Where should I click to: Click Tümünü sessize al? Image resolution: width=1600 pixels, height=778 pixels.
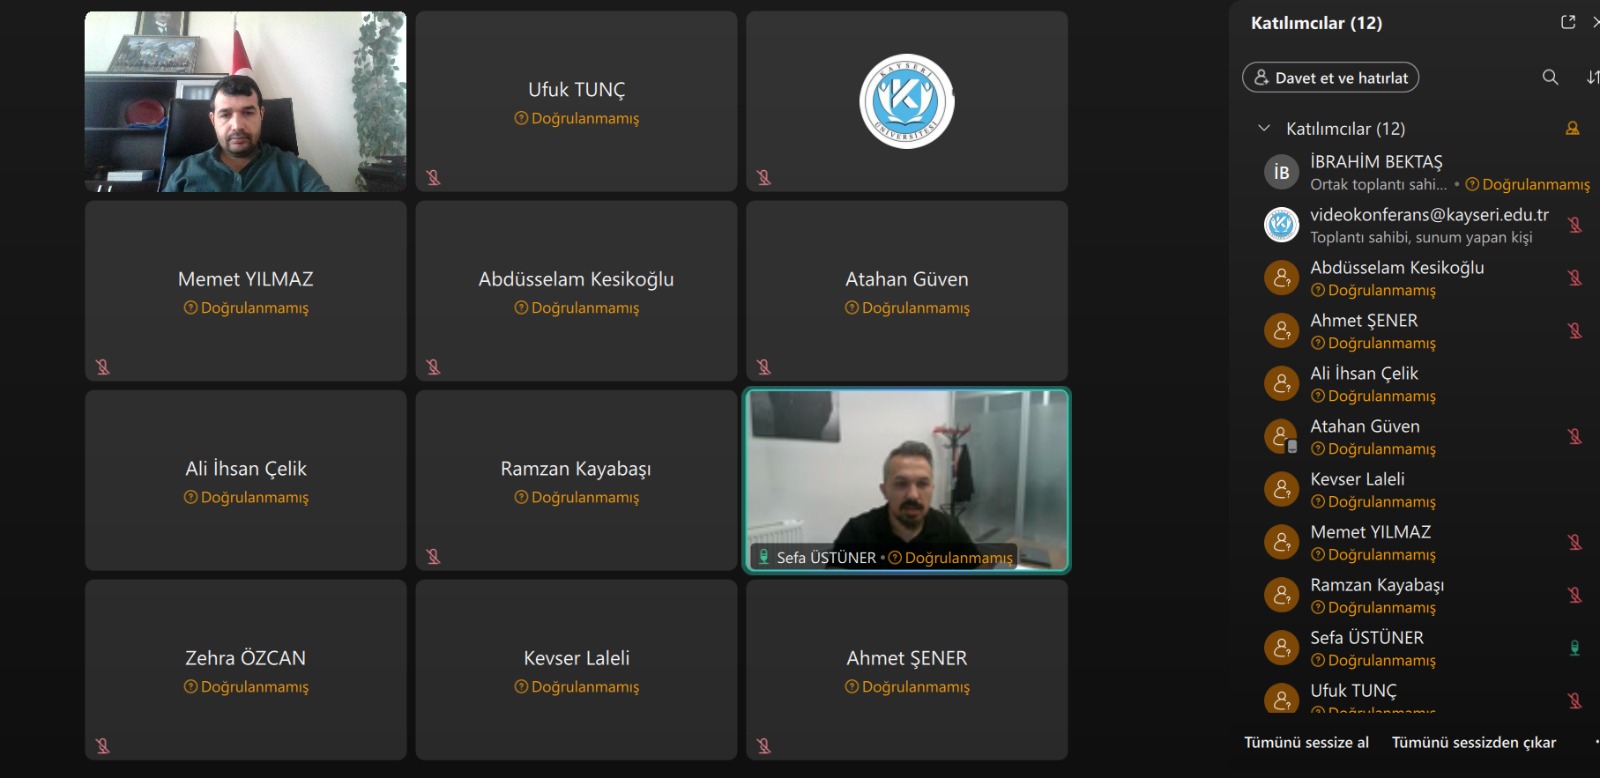1306,742
